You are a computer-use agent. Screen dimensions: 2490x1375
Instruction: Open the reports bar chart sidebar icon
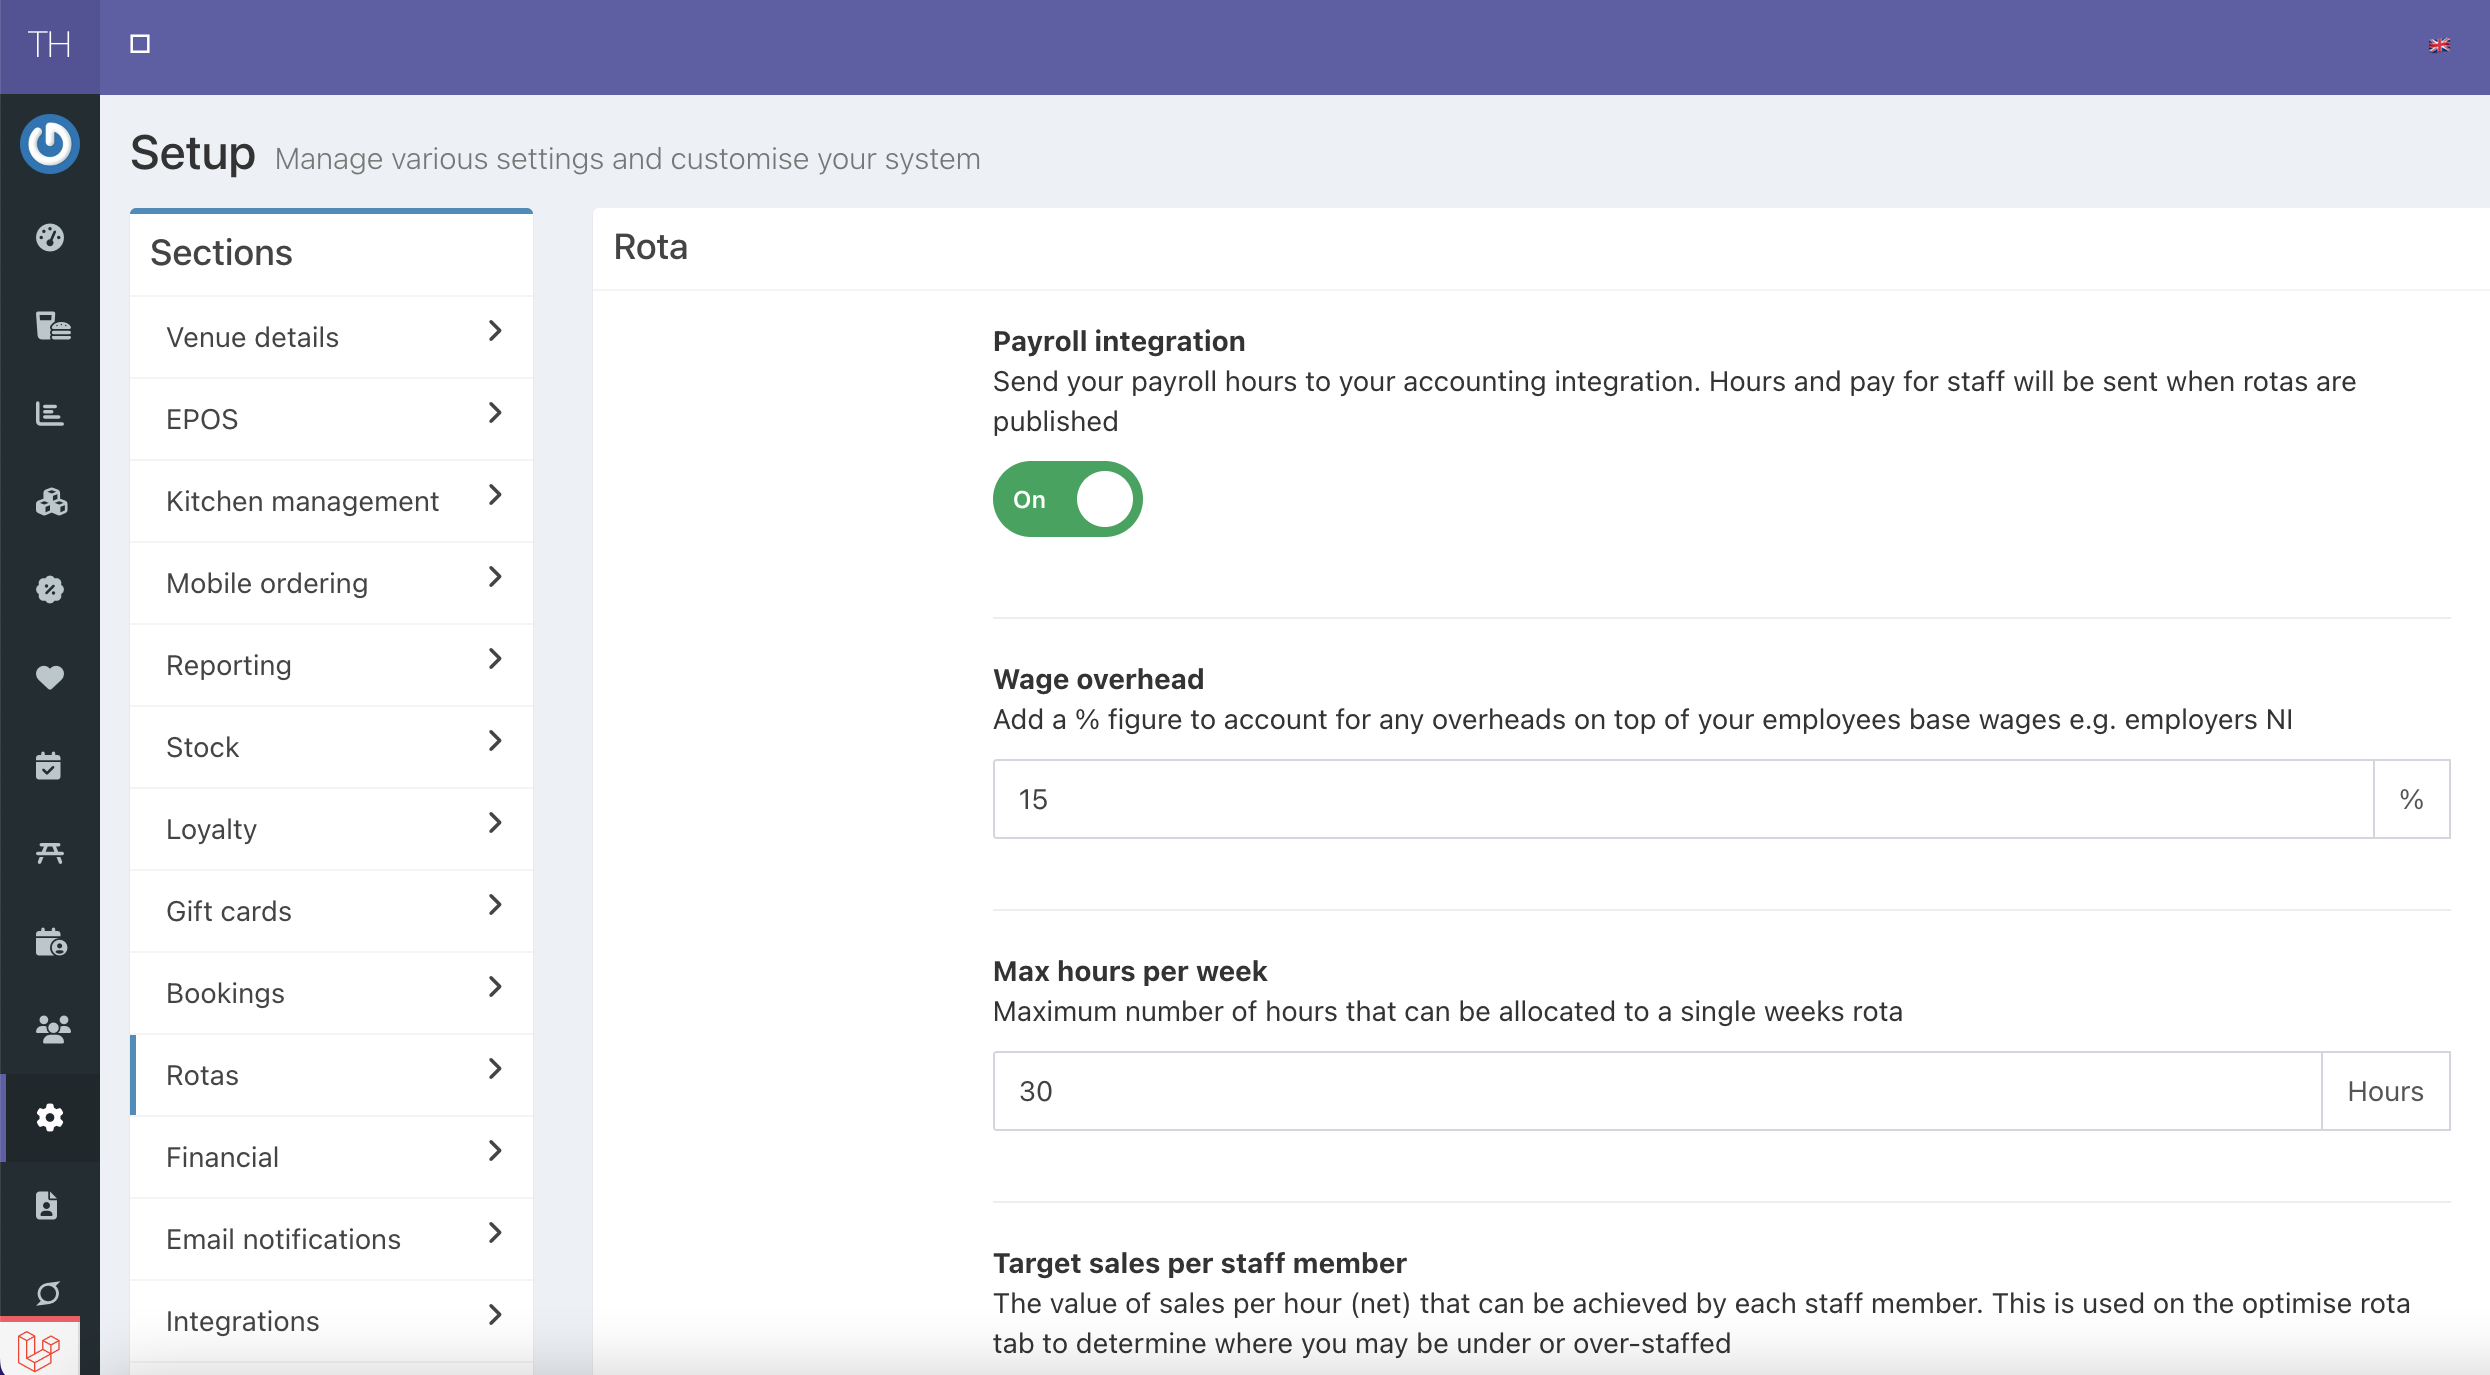[x=50, y=413]
